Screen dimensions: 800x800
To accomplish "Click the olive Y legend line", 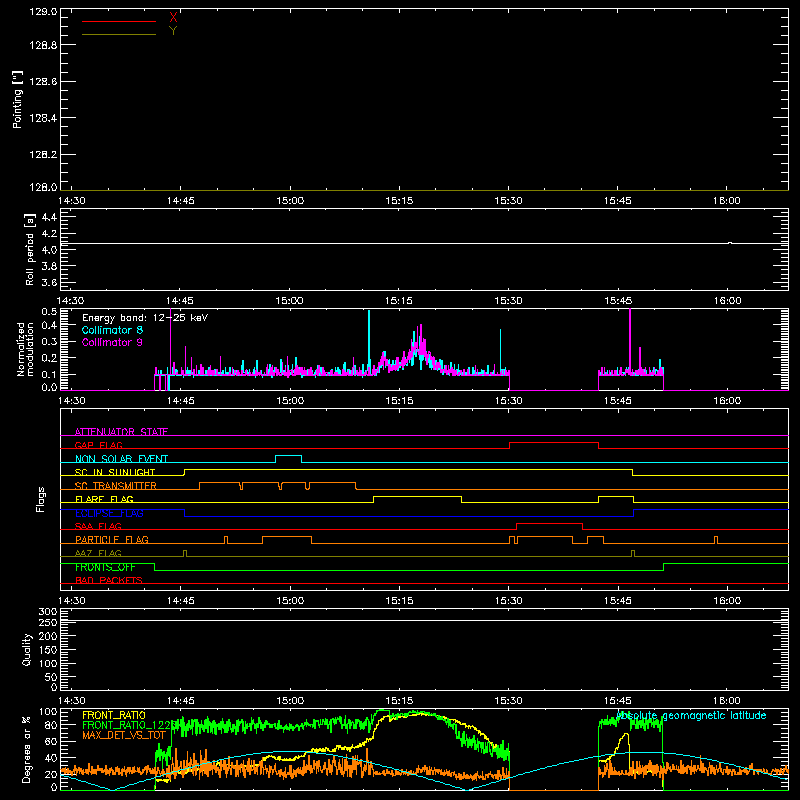I will pyautogui.click(x=119, y=34).
